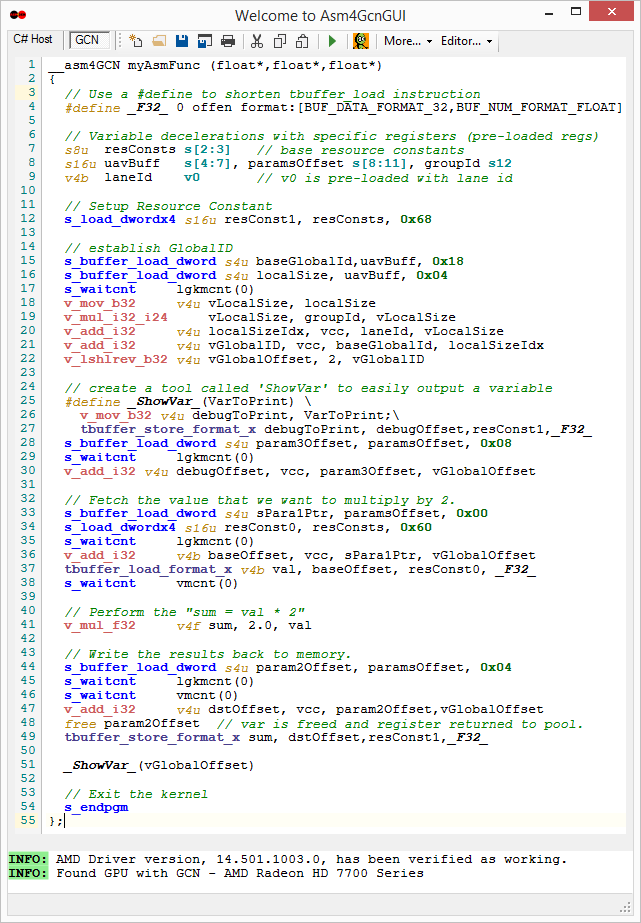641x923 pixels.
Task: Click the New file icon
Action: point(136,41)
